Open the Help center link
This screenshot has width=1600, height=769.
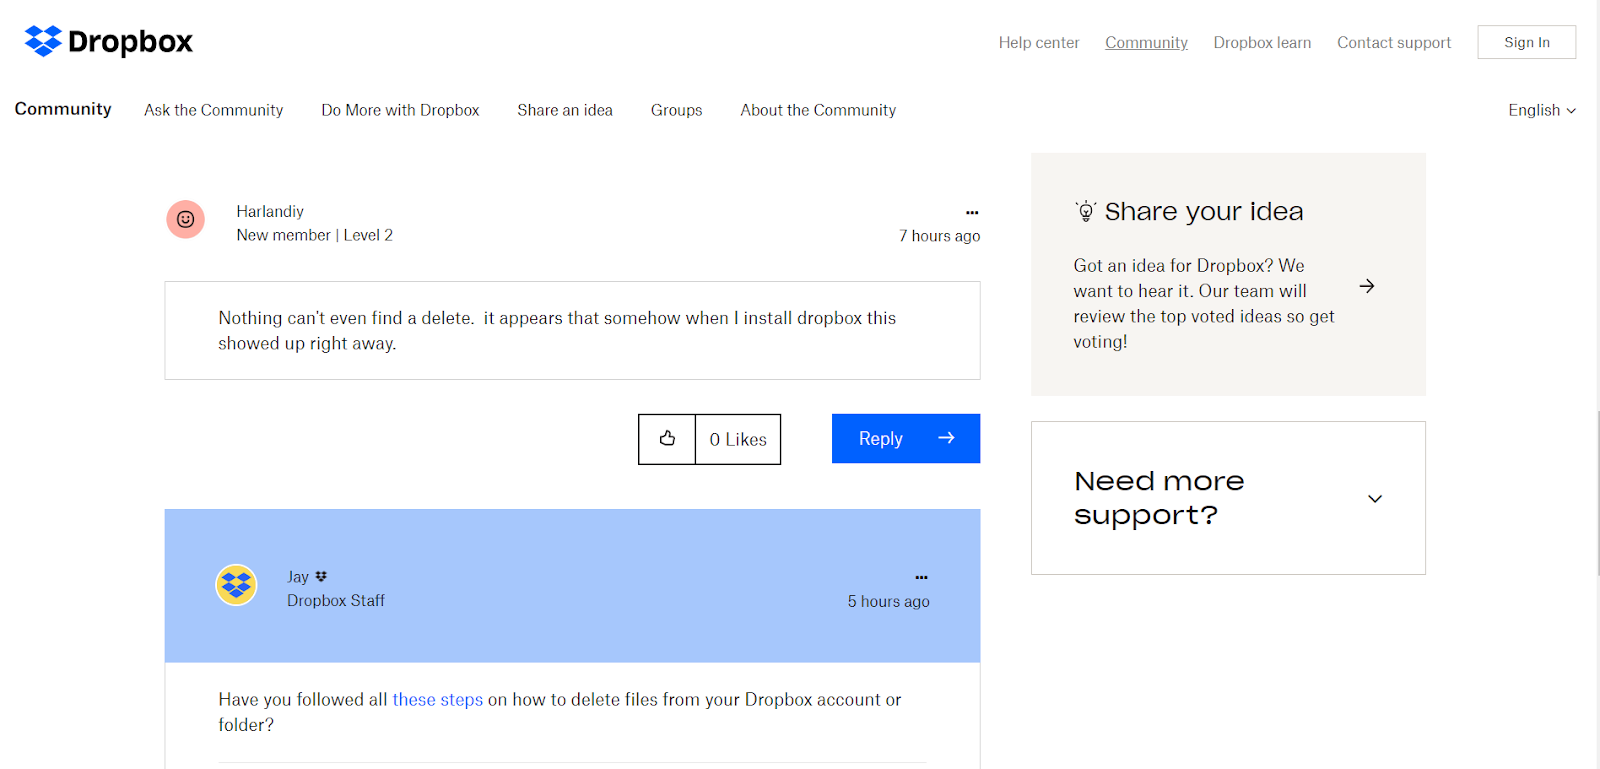[x=1039, y=42]
